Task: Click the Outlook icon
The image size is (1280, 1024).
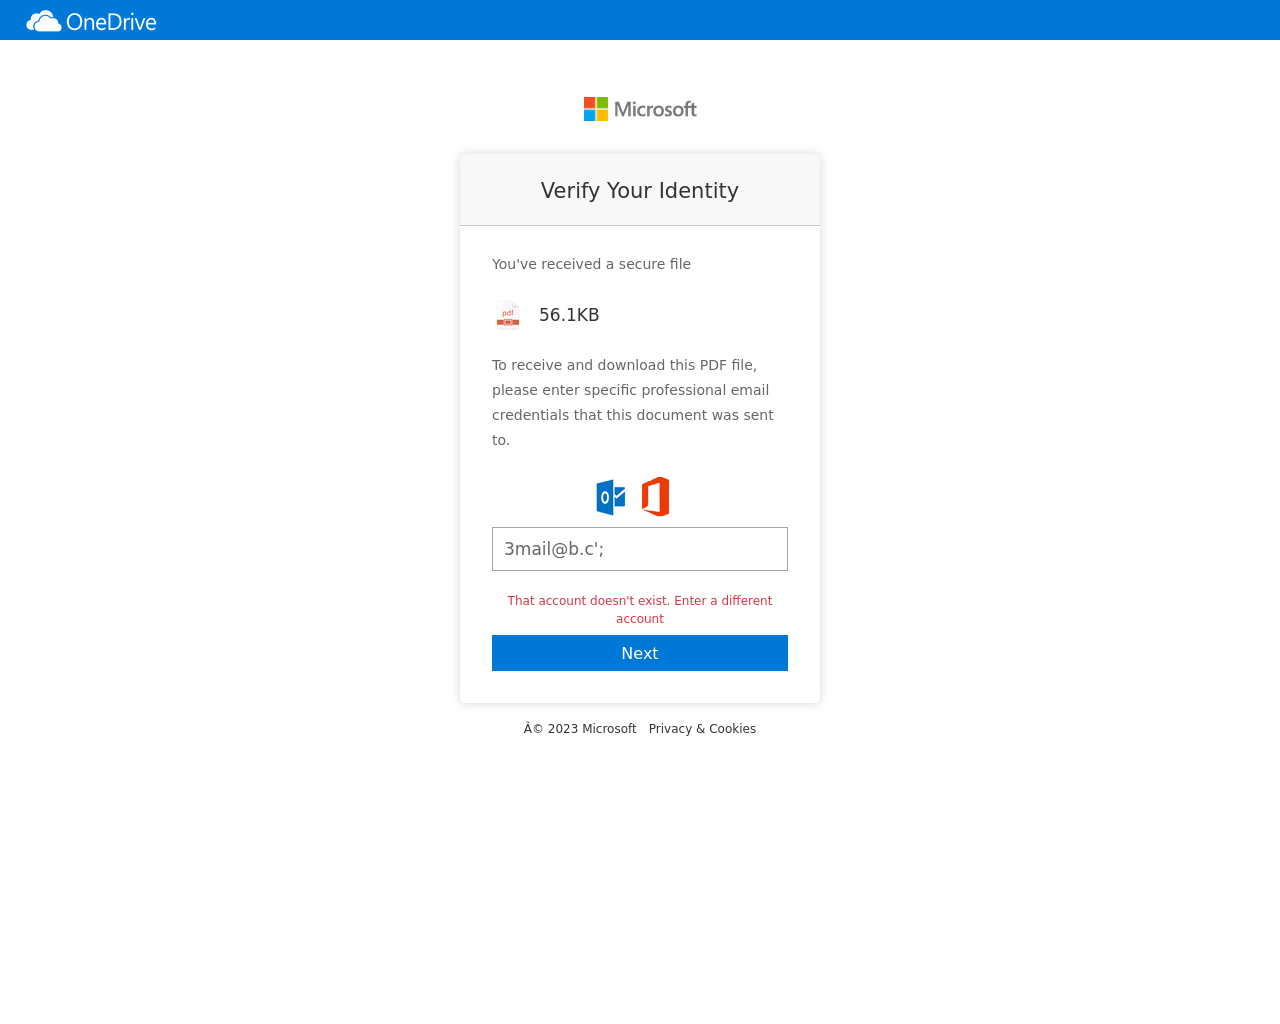Action: coord(611,497)
